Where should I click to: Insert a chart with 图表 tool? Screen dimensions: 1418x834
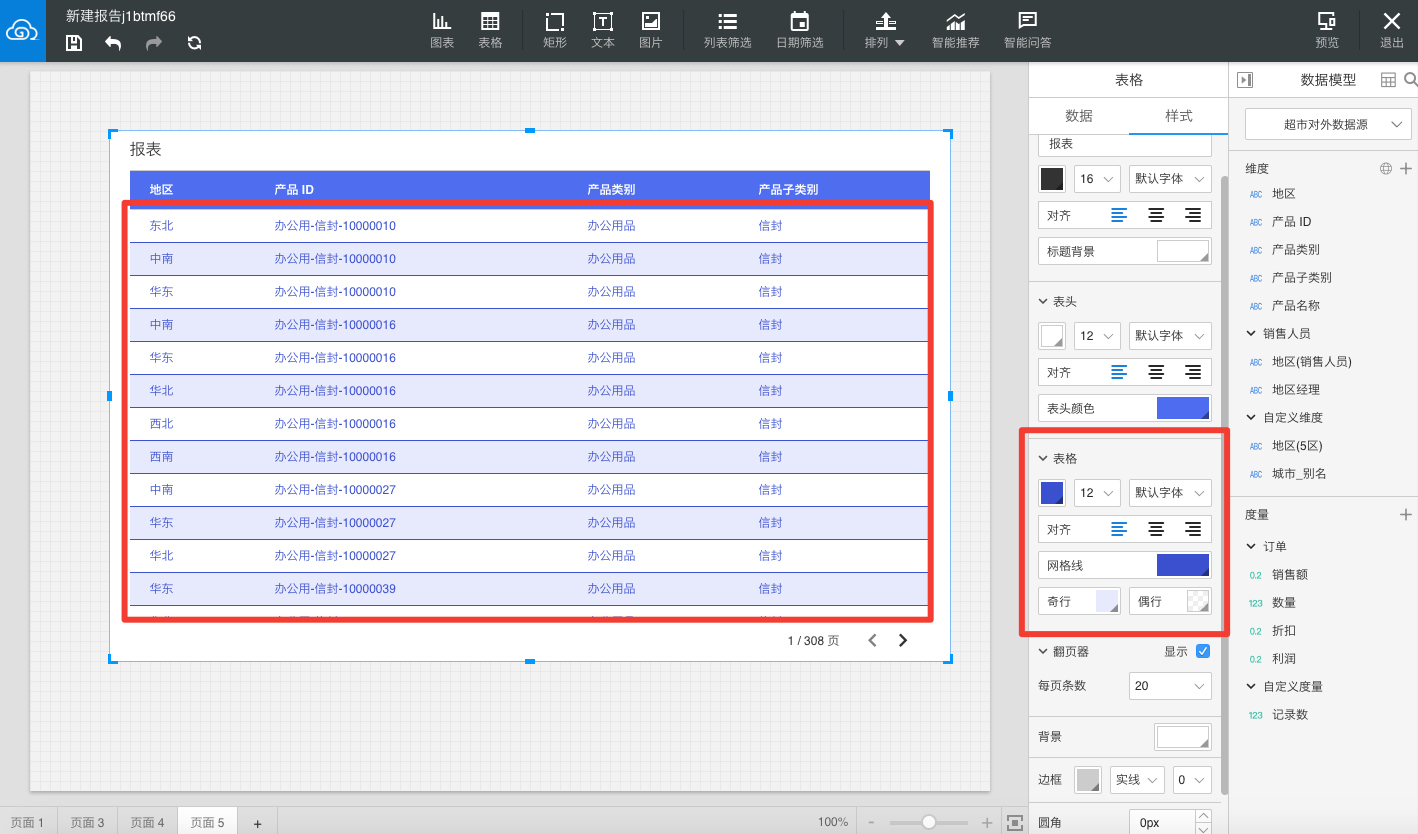(x=442, y=30)
